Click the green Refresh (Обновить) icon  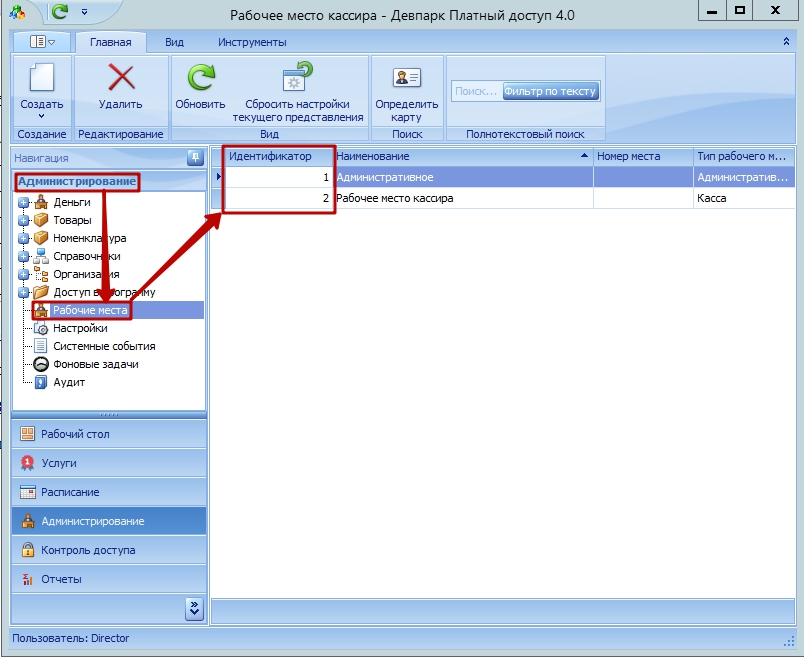point(200,78)
